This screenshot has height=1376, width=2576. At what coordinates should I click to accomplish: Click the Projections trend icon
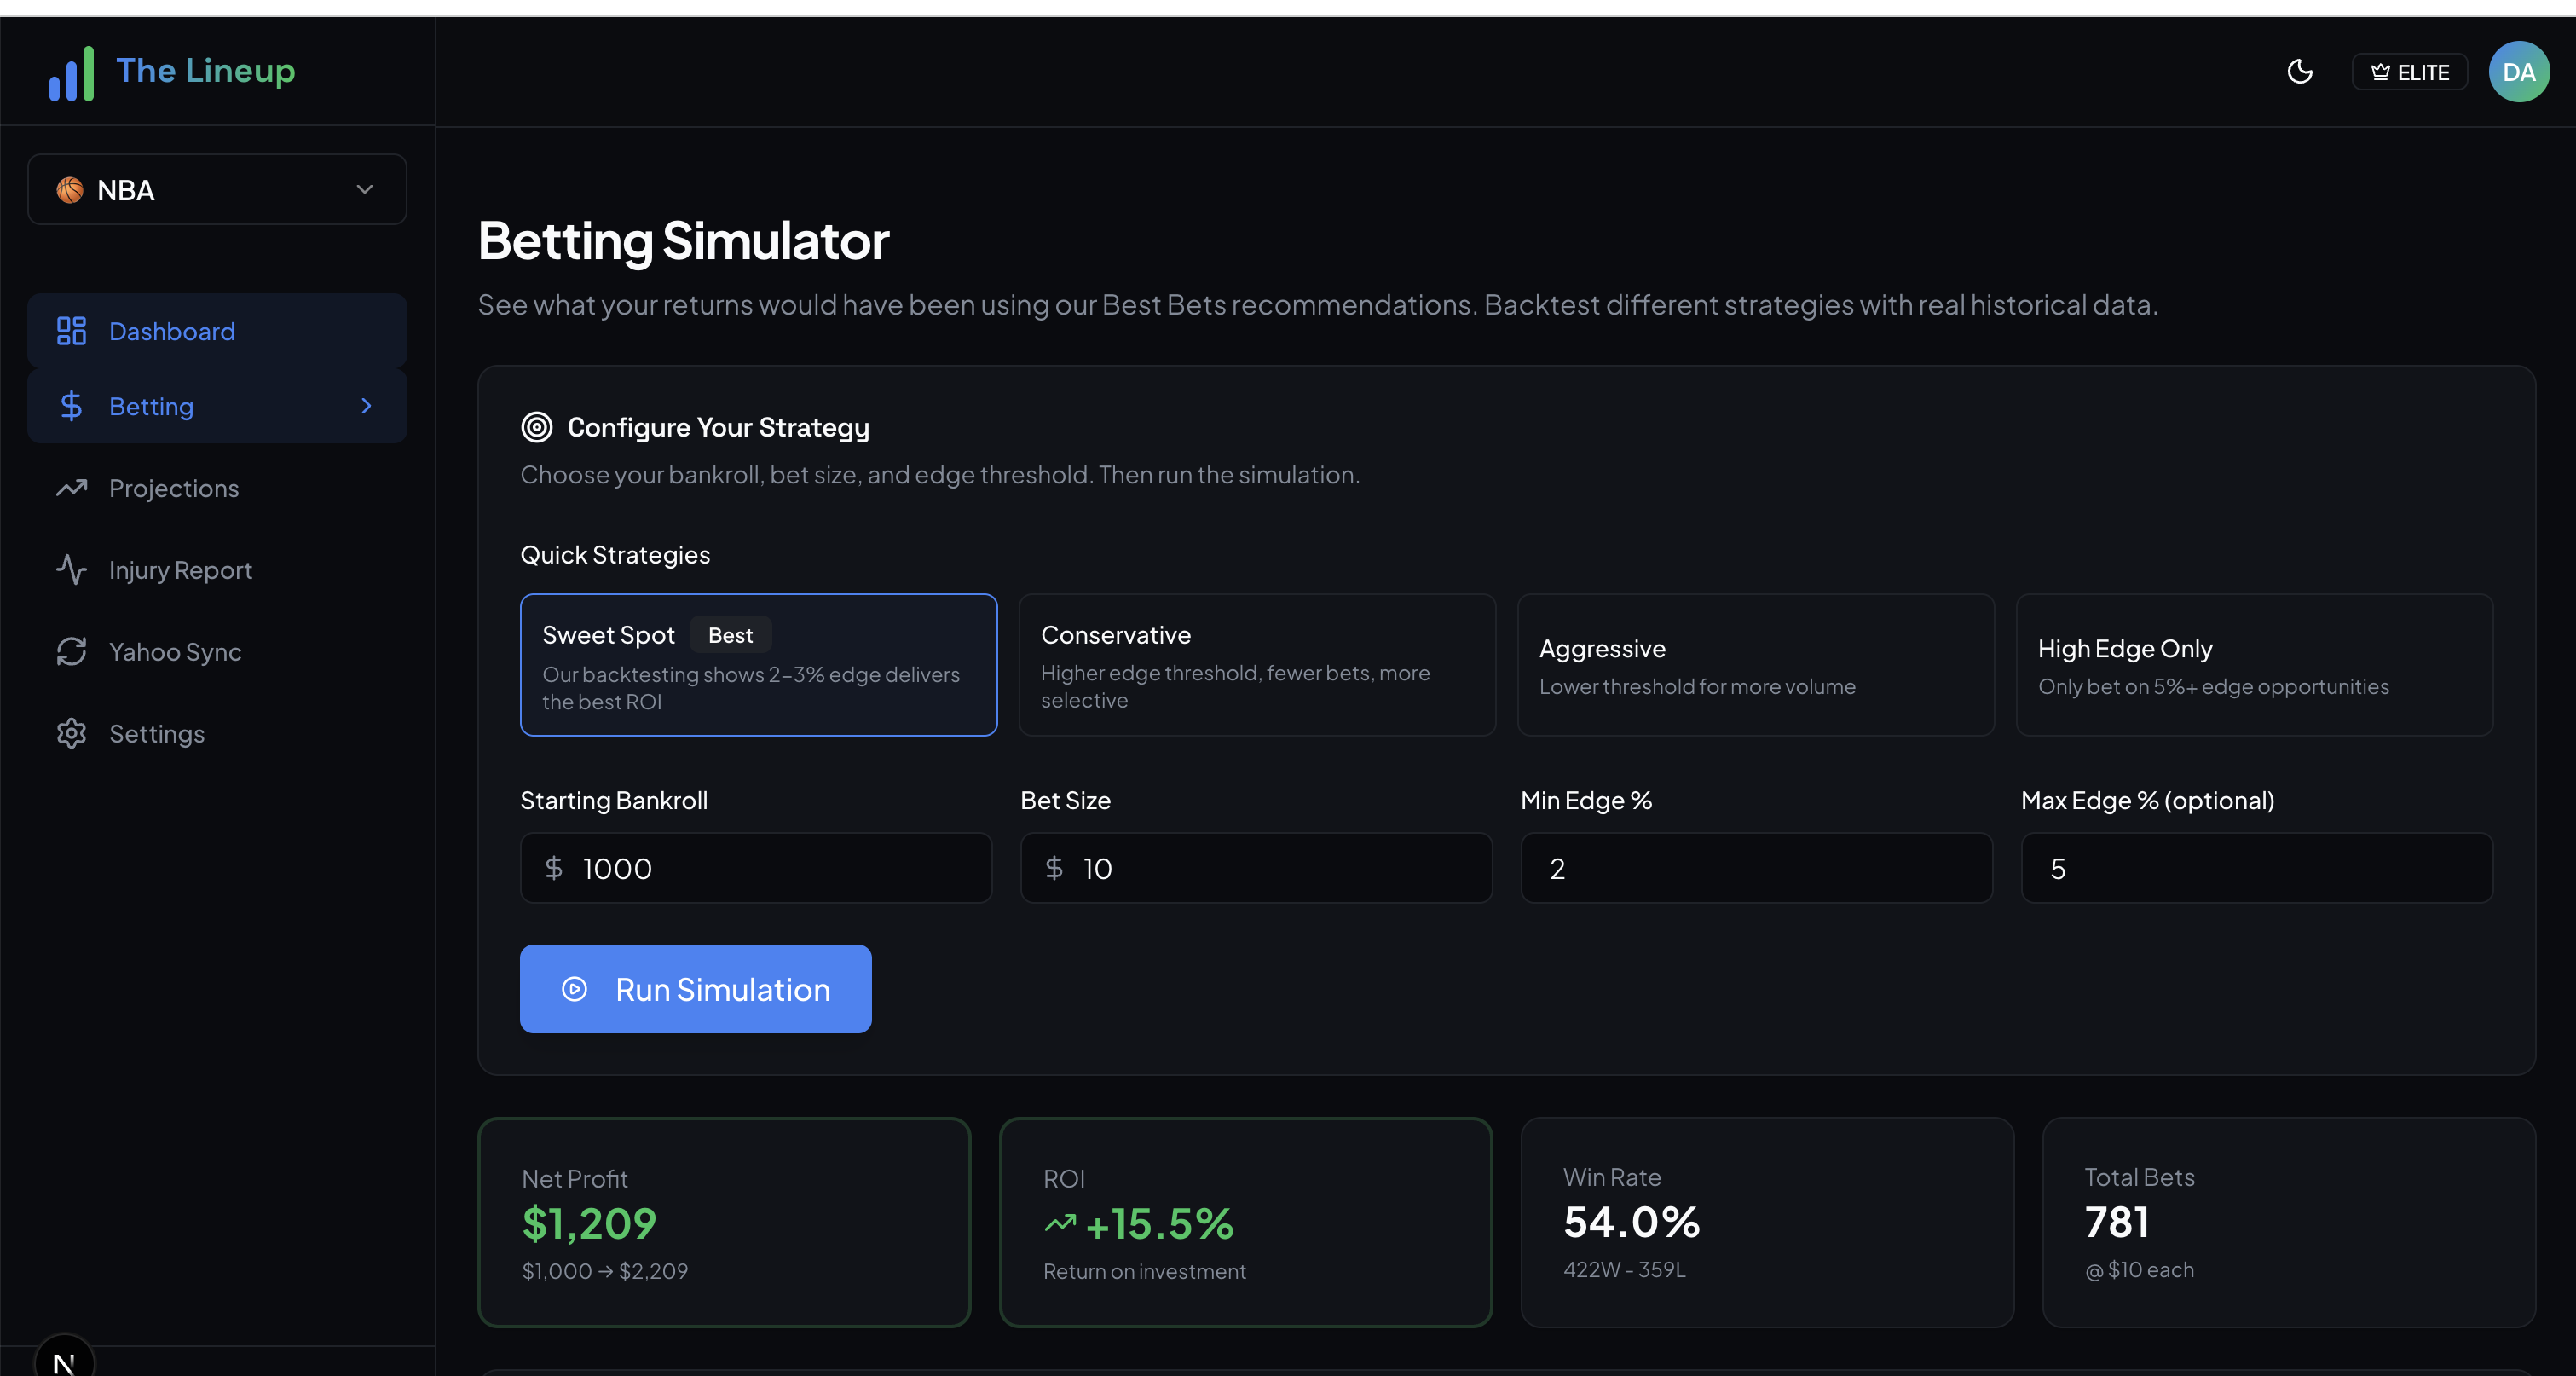[x=71, y=488]
